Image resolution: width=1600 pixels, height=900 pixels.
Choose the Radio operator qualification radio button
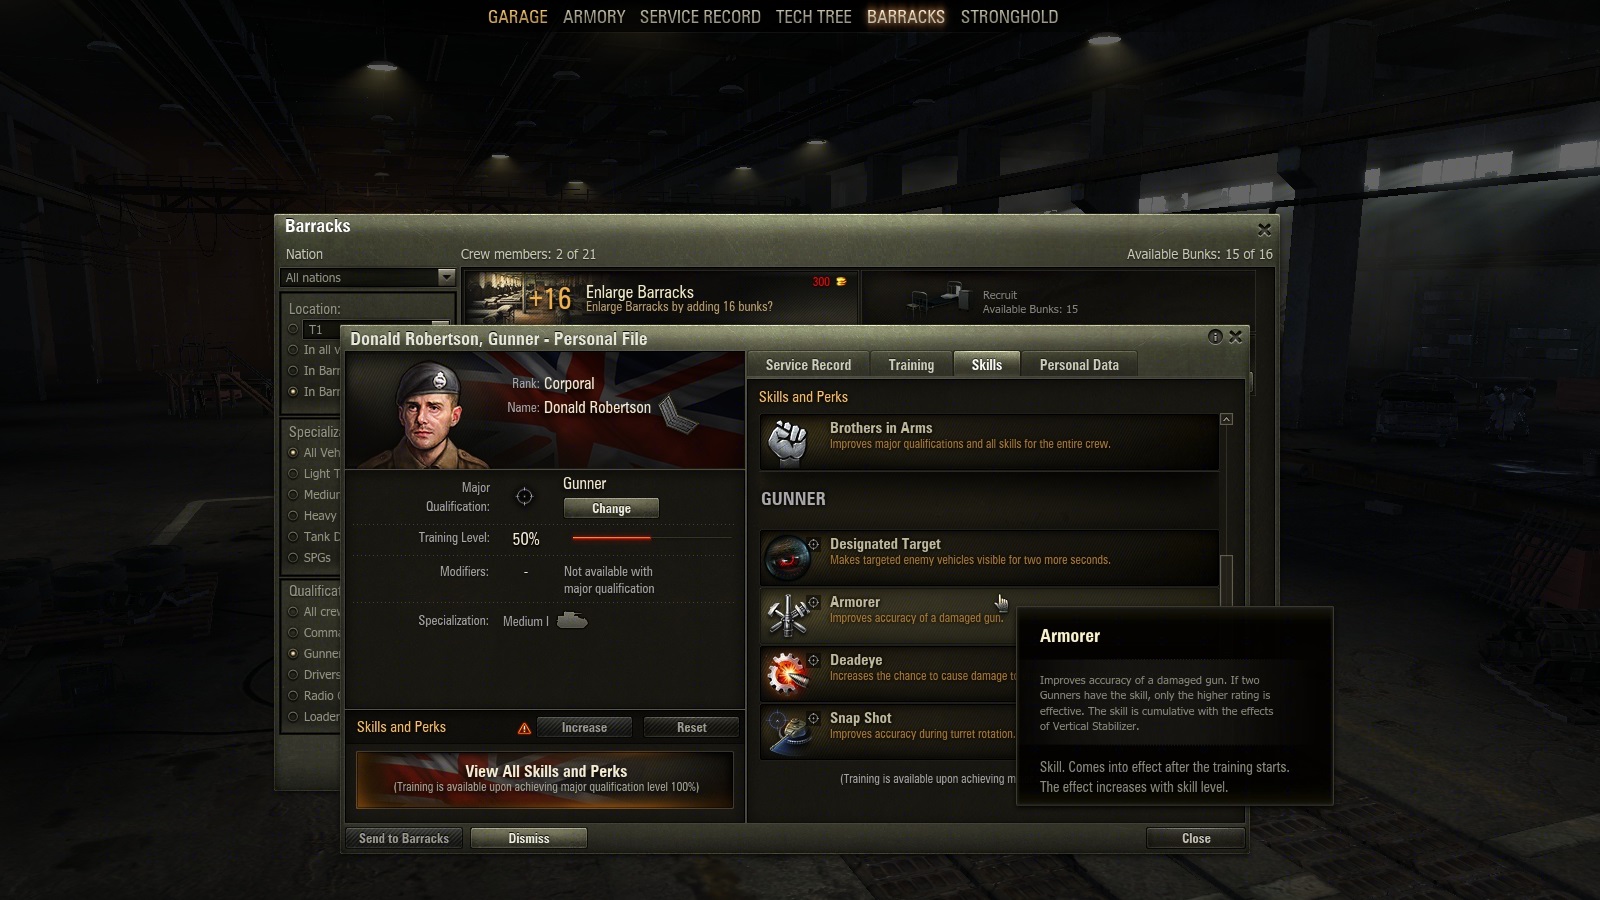pyautogui.click(x=293, y=696)
